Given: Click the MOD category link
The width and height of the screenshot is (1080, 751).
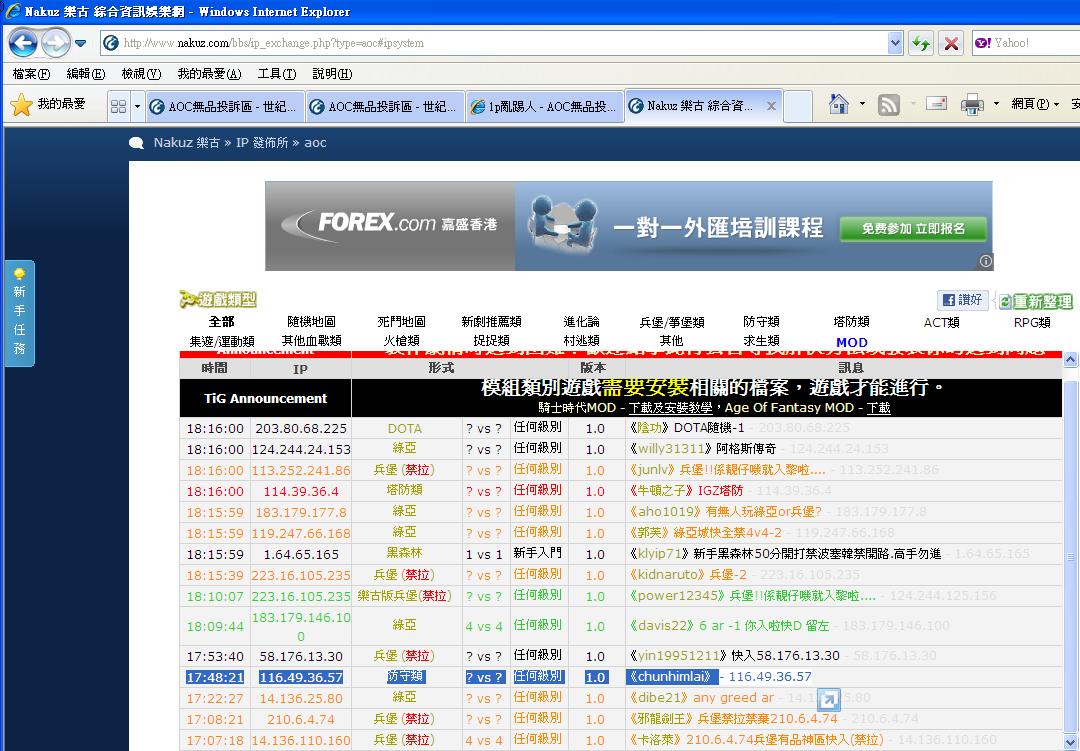Looking at the screenshot, I should (851, 342).
